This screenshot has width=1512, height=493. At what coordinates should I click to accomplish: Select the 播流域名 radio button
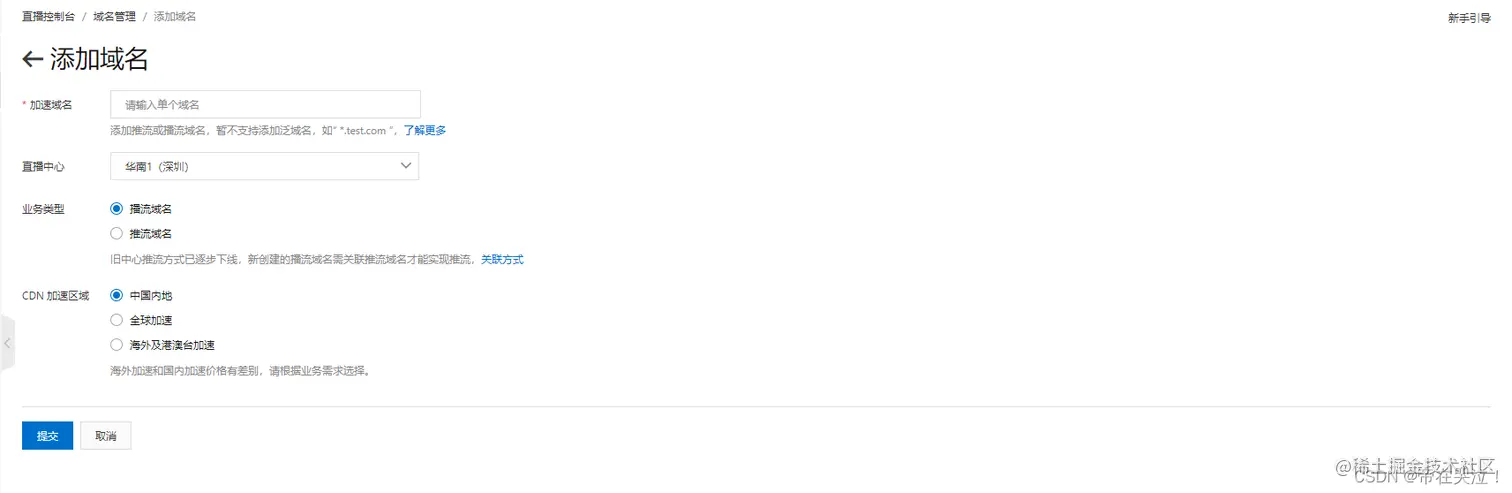[117, 209]
